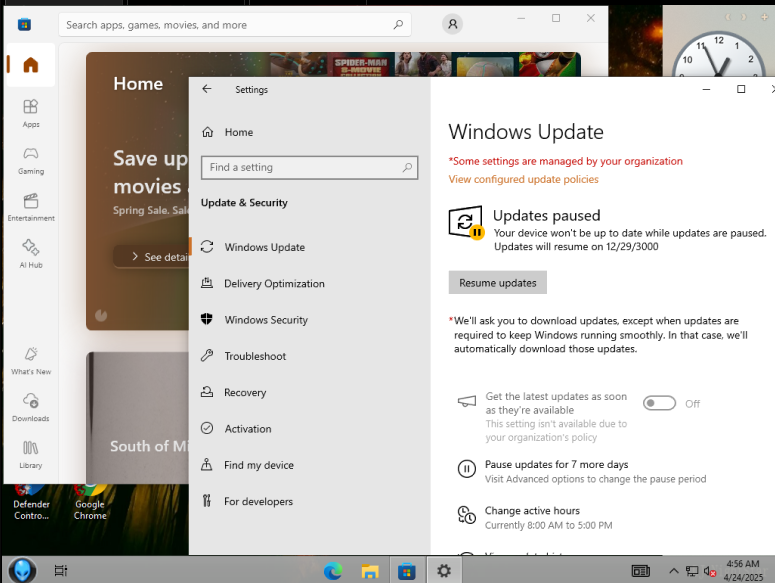Open Store Library section

click(x=31, y=453)
